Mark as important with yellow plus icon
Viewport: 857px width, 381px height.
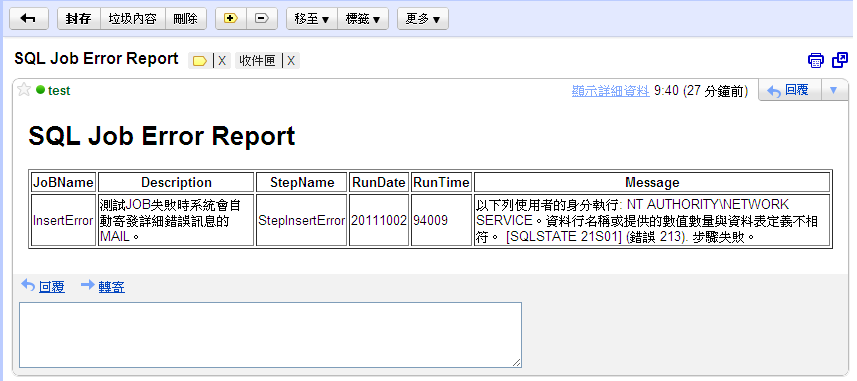[231, 19]
